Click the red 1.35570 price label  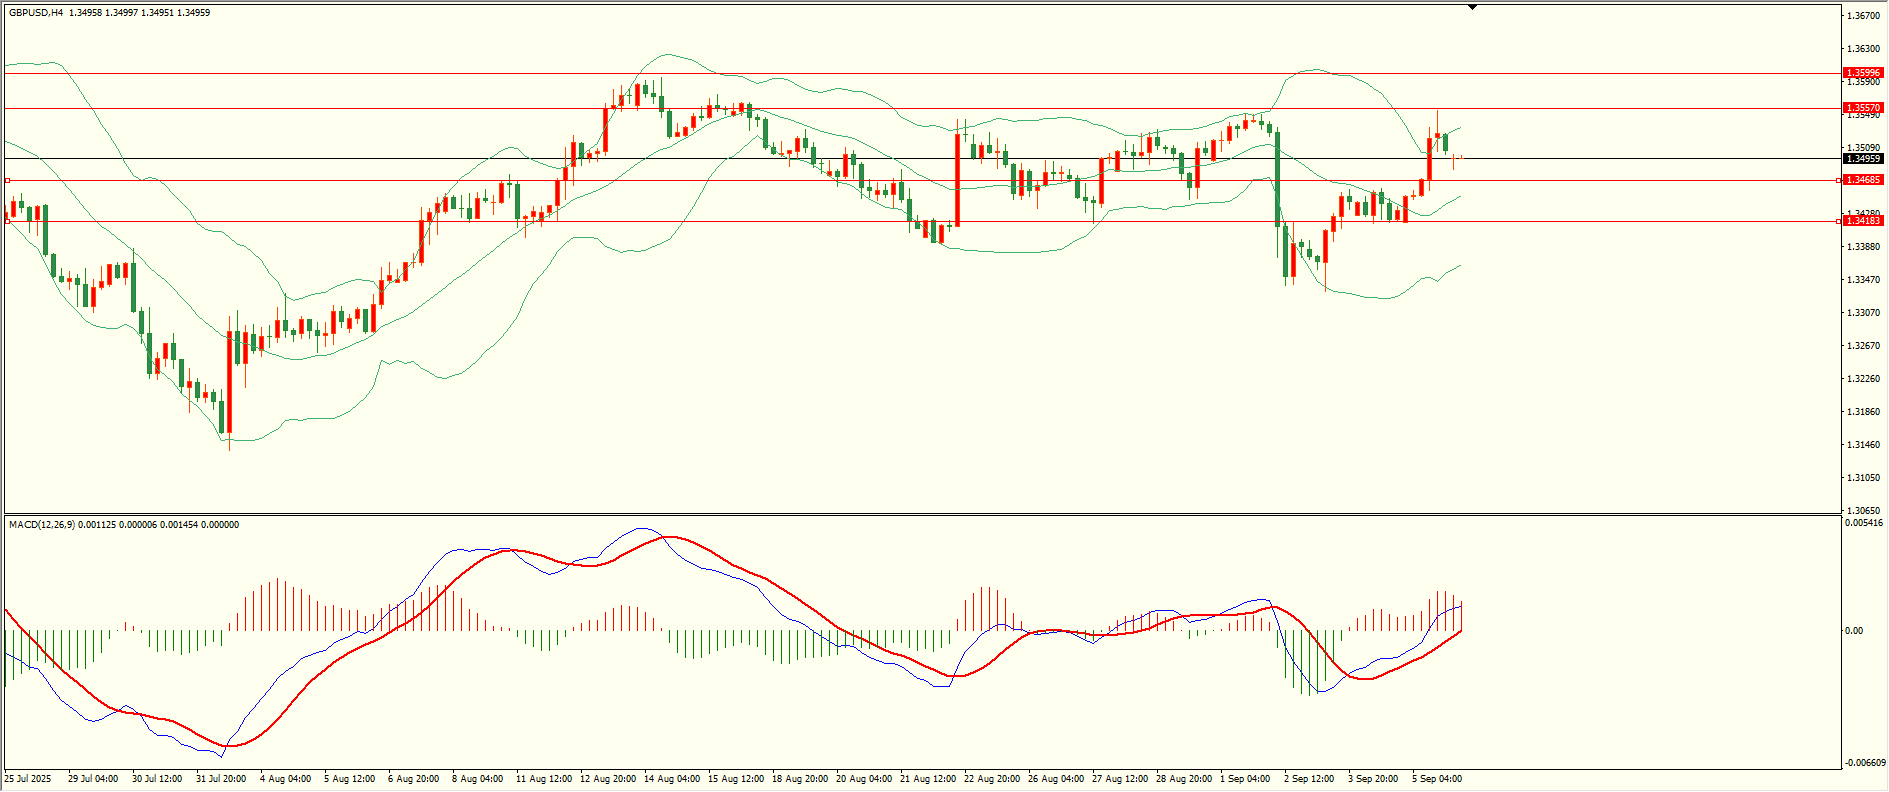(x=1863, y=108)
